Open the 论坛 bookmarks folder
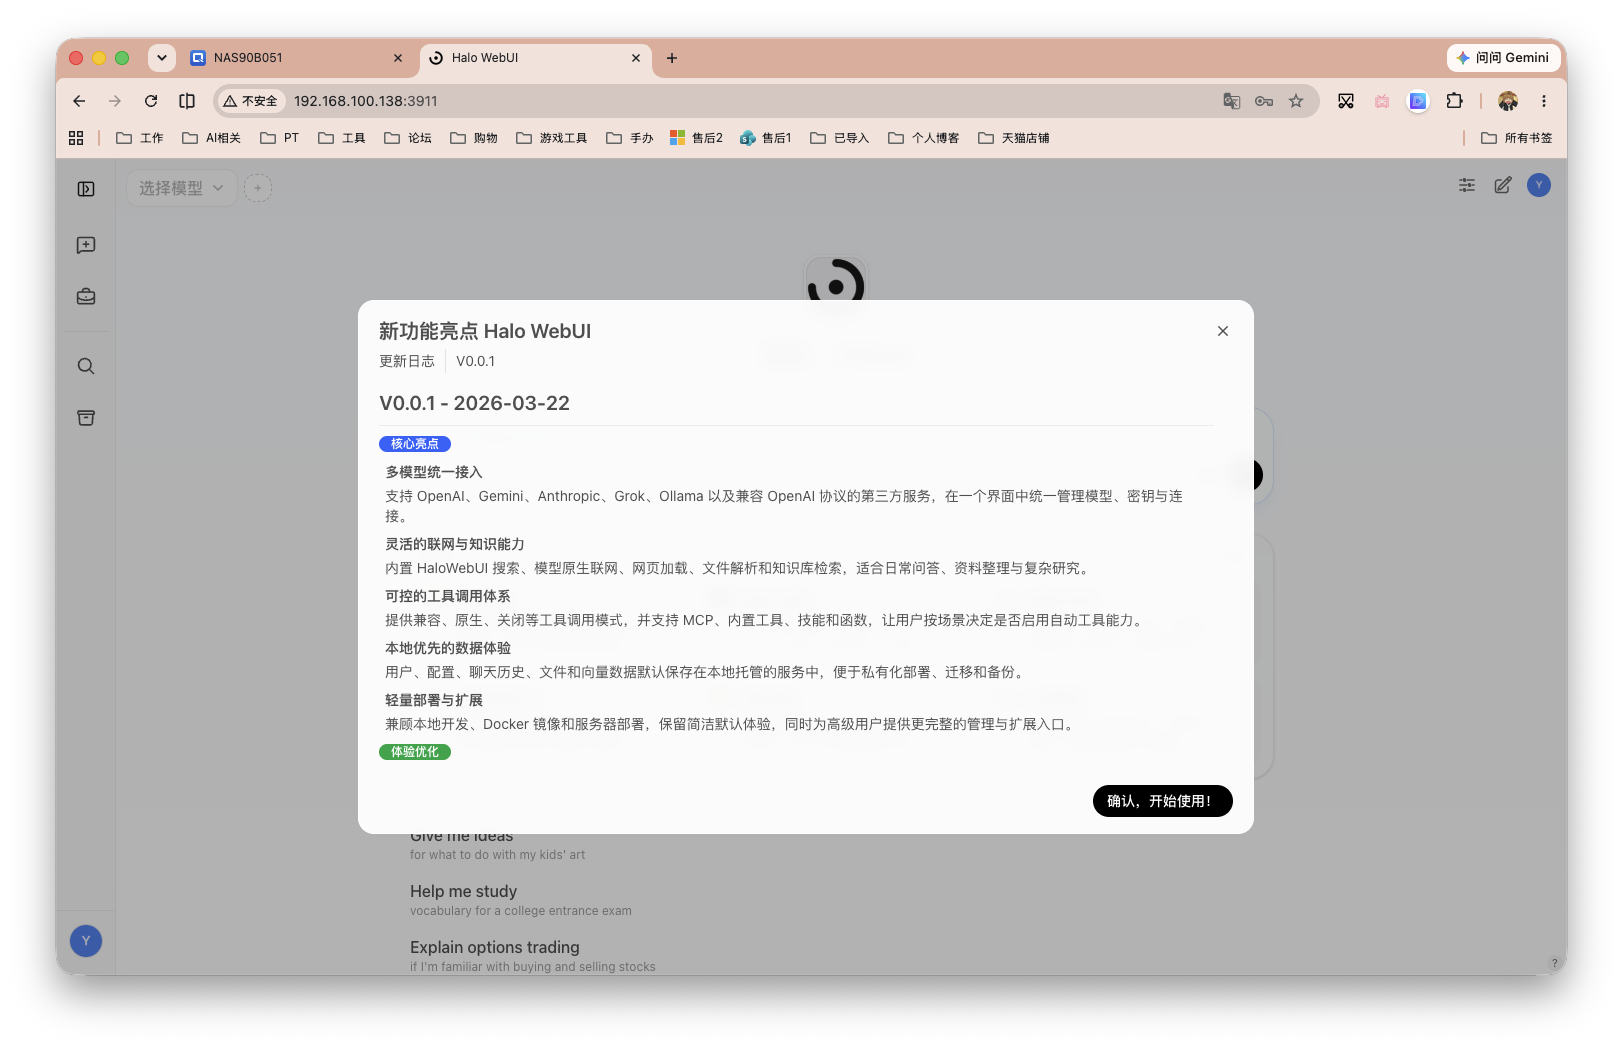This screenshot has height=1049, width=1623. tap(408, 138)
